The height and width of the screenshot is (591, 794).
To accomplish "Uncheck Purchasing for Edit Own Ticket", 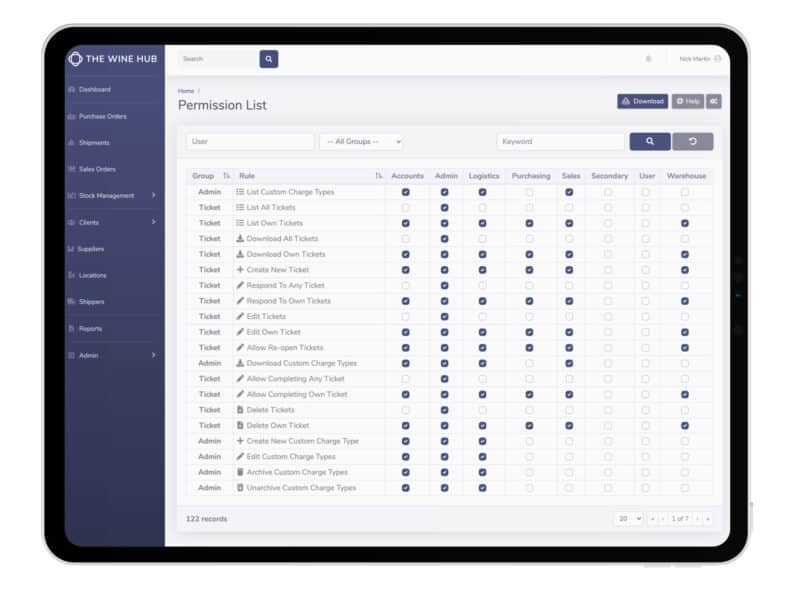I will (x=529, y=332).
